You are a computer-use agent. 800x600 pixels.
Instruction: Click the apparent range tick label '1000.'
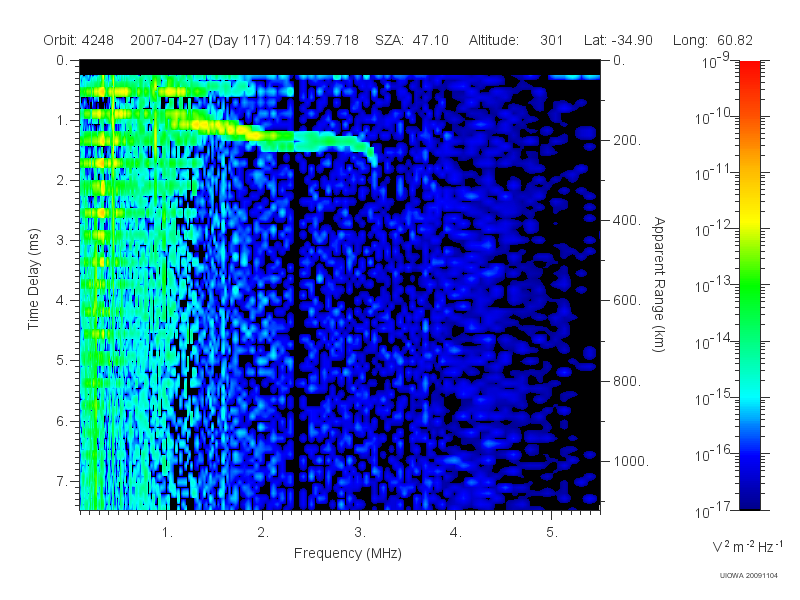point(631,461)
